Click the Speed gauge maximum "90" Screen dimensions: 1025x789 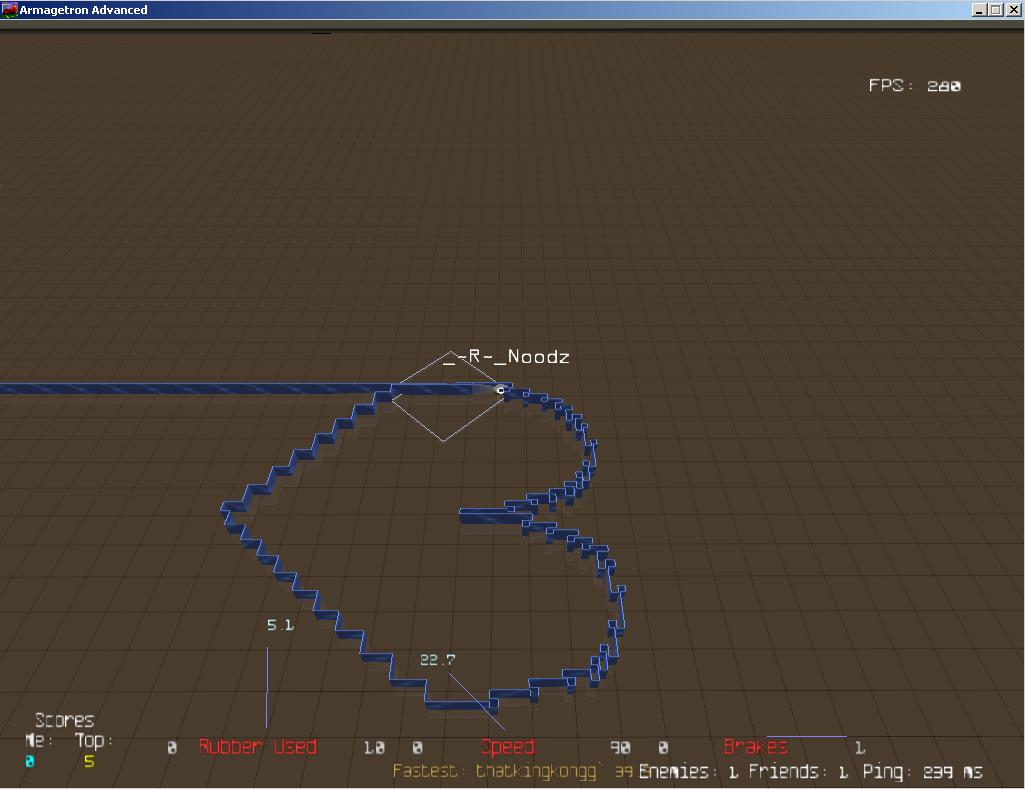pos(620,747)
